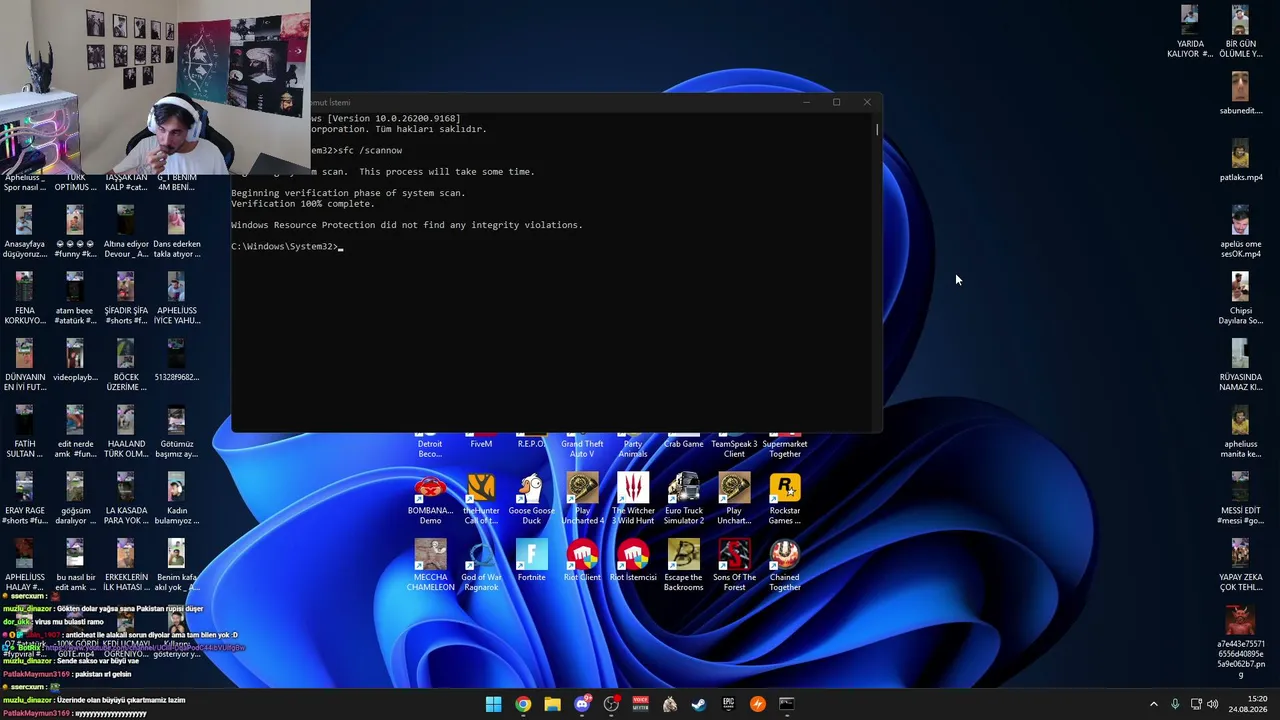Select the YARIDA KALIYOR video file

1189,33
